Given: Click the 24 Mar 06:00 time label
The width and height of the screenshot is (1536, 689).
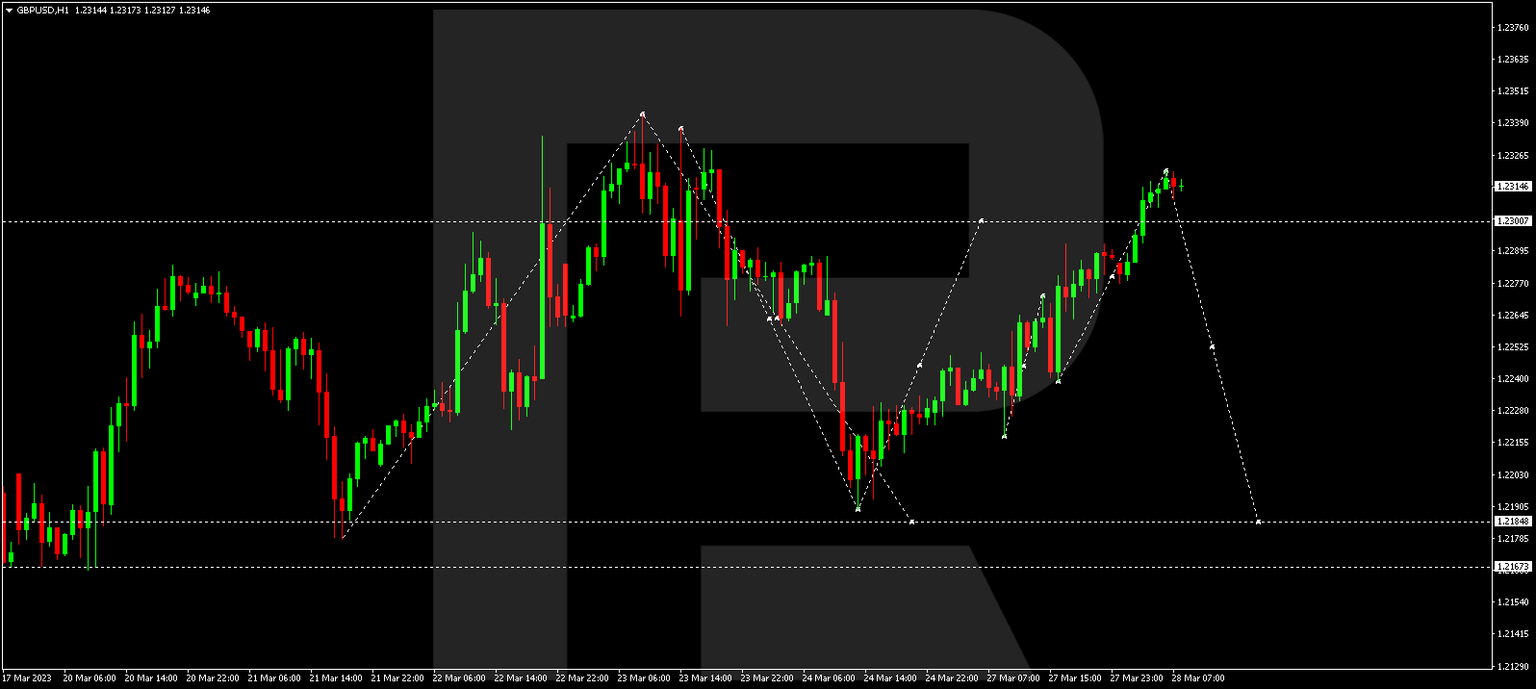Looking at the screenshot, I should pyautogui.click(x=831, y=676).
